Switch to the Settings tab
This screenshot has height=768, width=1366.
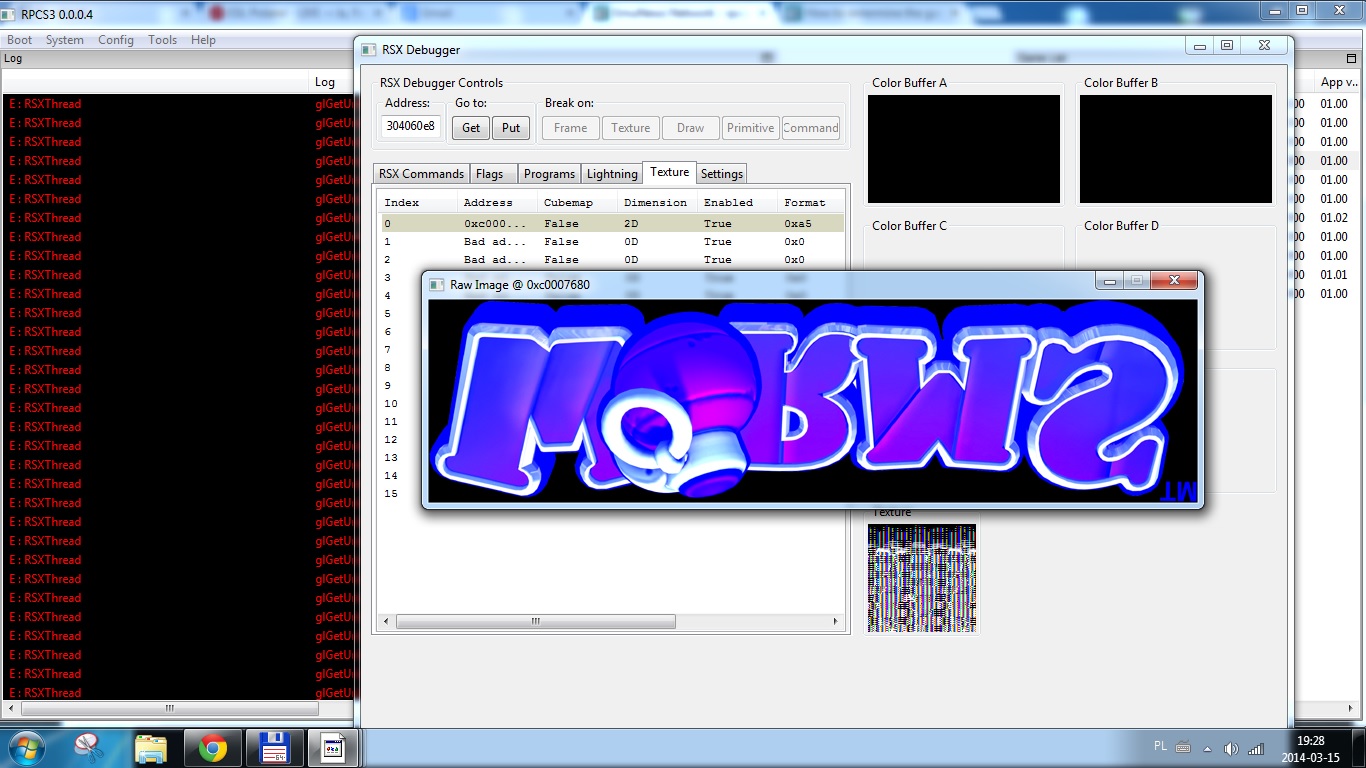click(722, 174)
